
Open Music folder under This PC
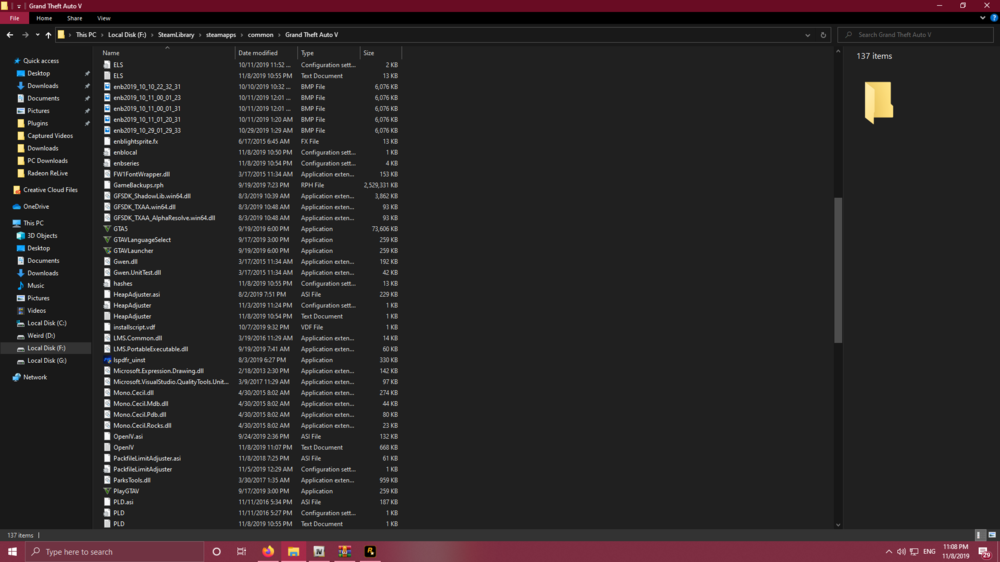point(36,286)
